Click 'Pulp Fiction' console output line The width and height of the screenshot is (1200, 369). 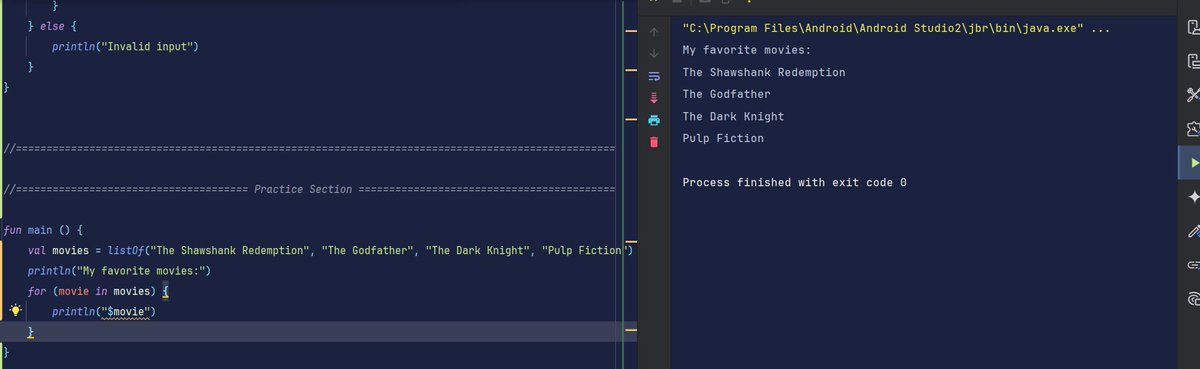point(723,138)
